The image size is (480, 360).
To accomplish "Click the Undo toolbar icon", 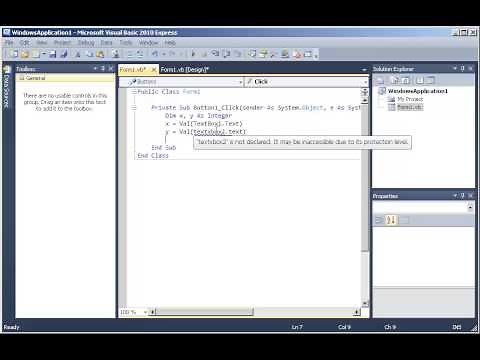I will pyautogui.click(x=155, y=54).
